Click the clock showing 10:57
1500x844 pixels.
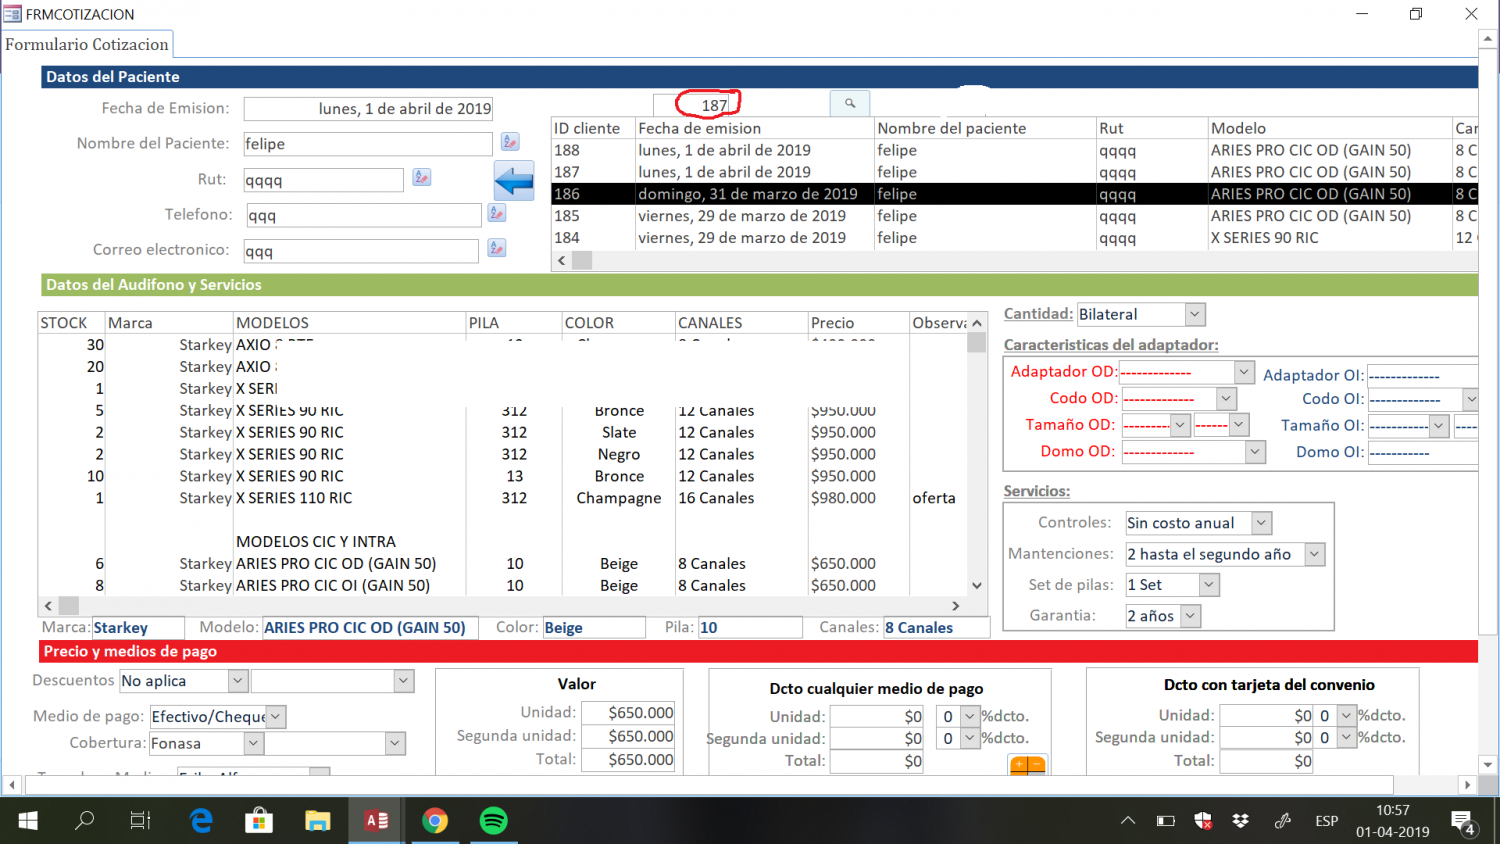1393,810
